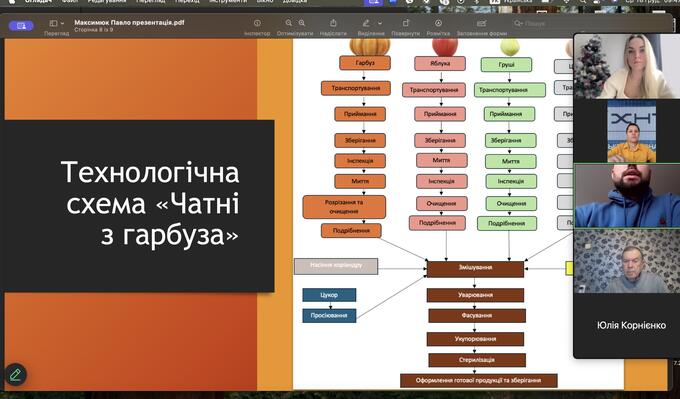
Task: Toggle the purple screen sharing indicator
Action: point(21,26)
